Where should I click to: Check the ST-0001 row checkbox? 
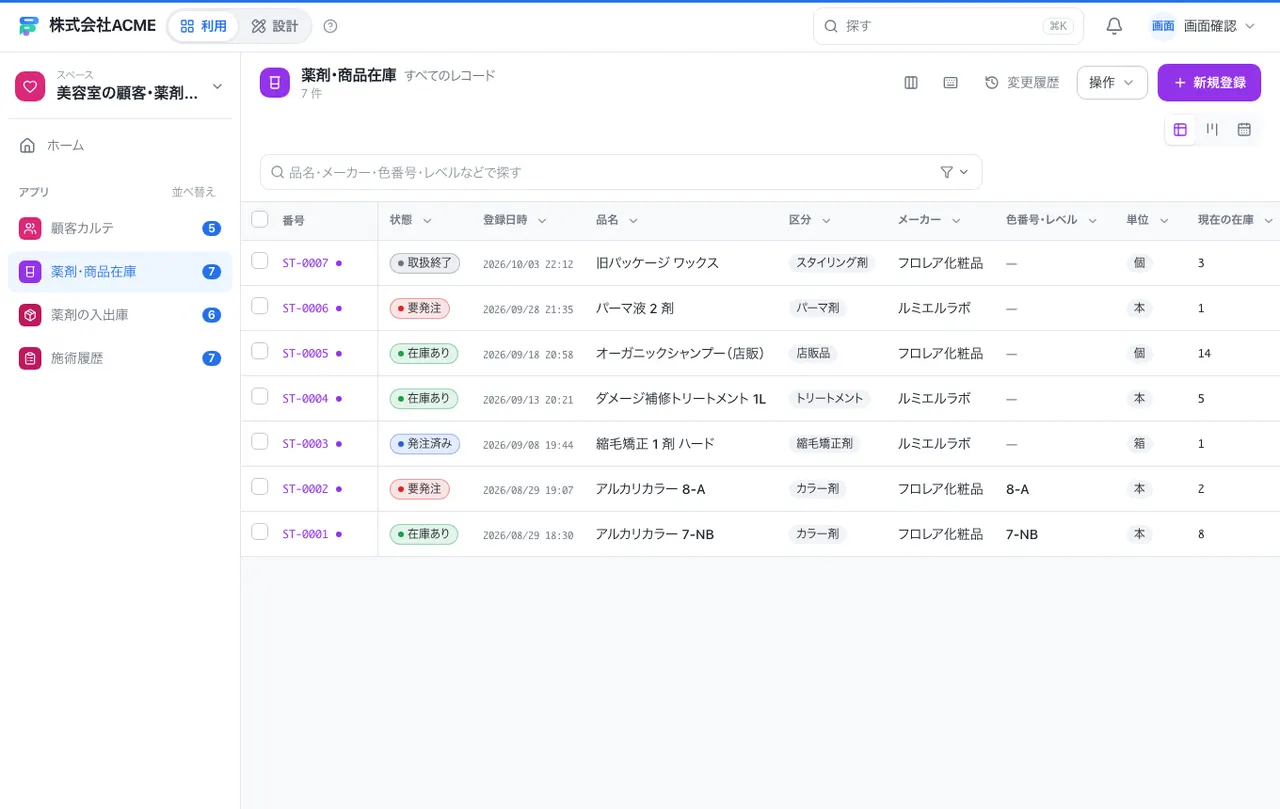pyautogui.click(x=260, y=532)
